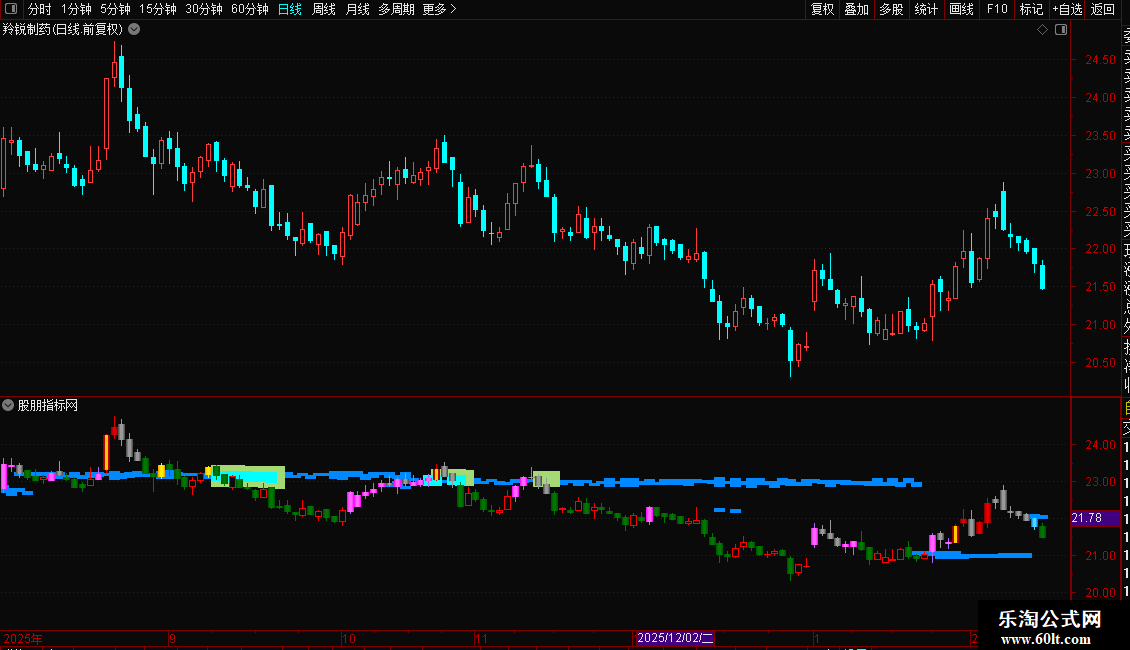The image size is (1130, 650).
Task: Select the 30分钟 period
Action: (204, 9)
